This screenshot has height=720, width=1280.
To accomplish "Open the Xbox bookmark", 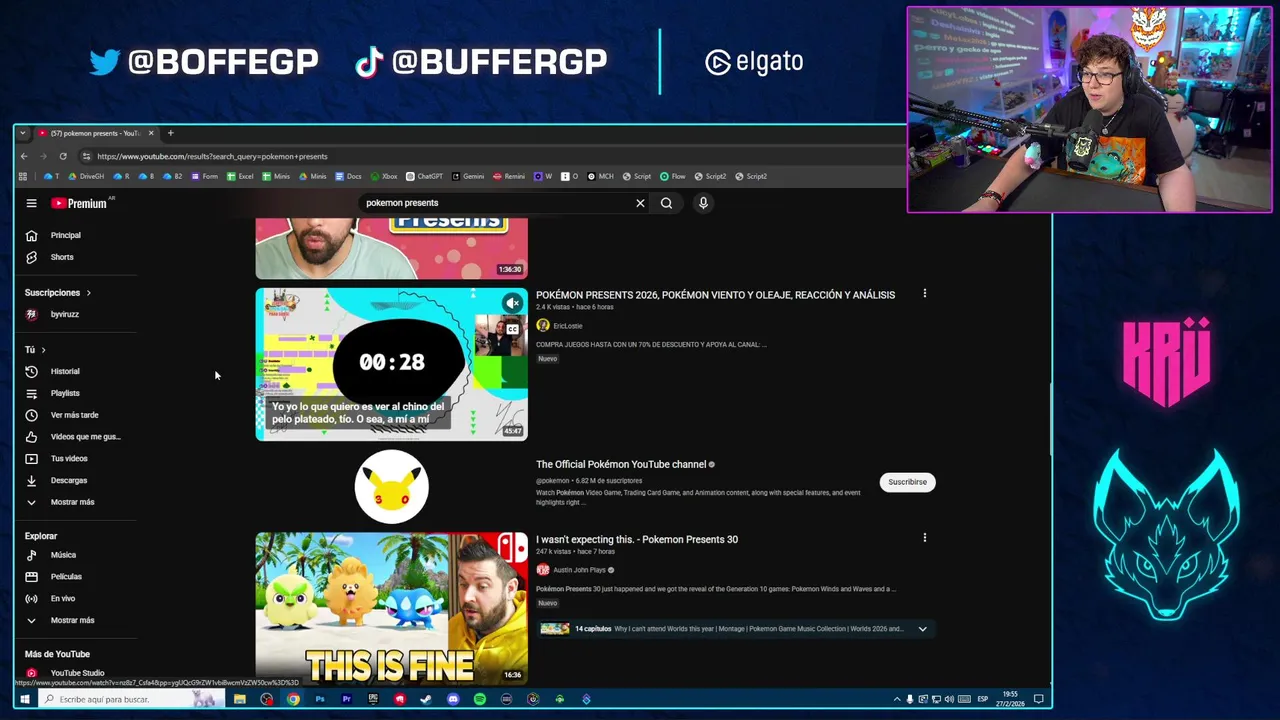I will (384, 176).
